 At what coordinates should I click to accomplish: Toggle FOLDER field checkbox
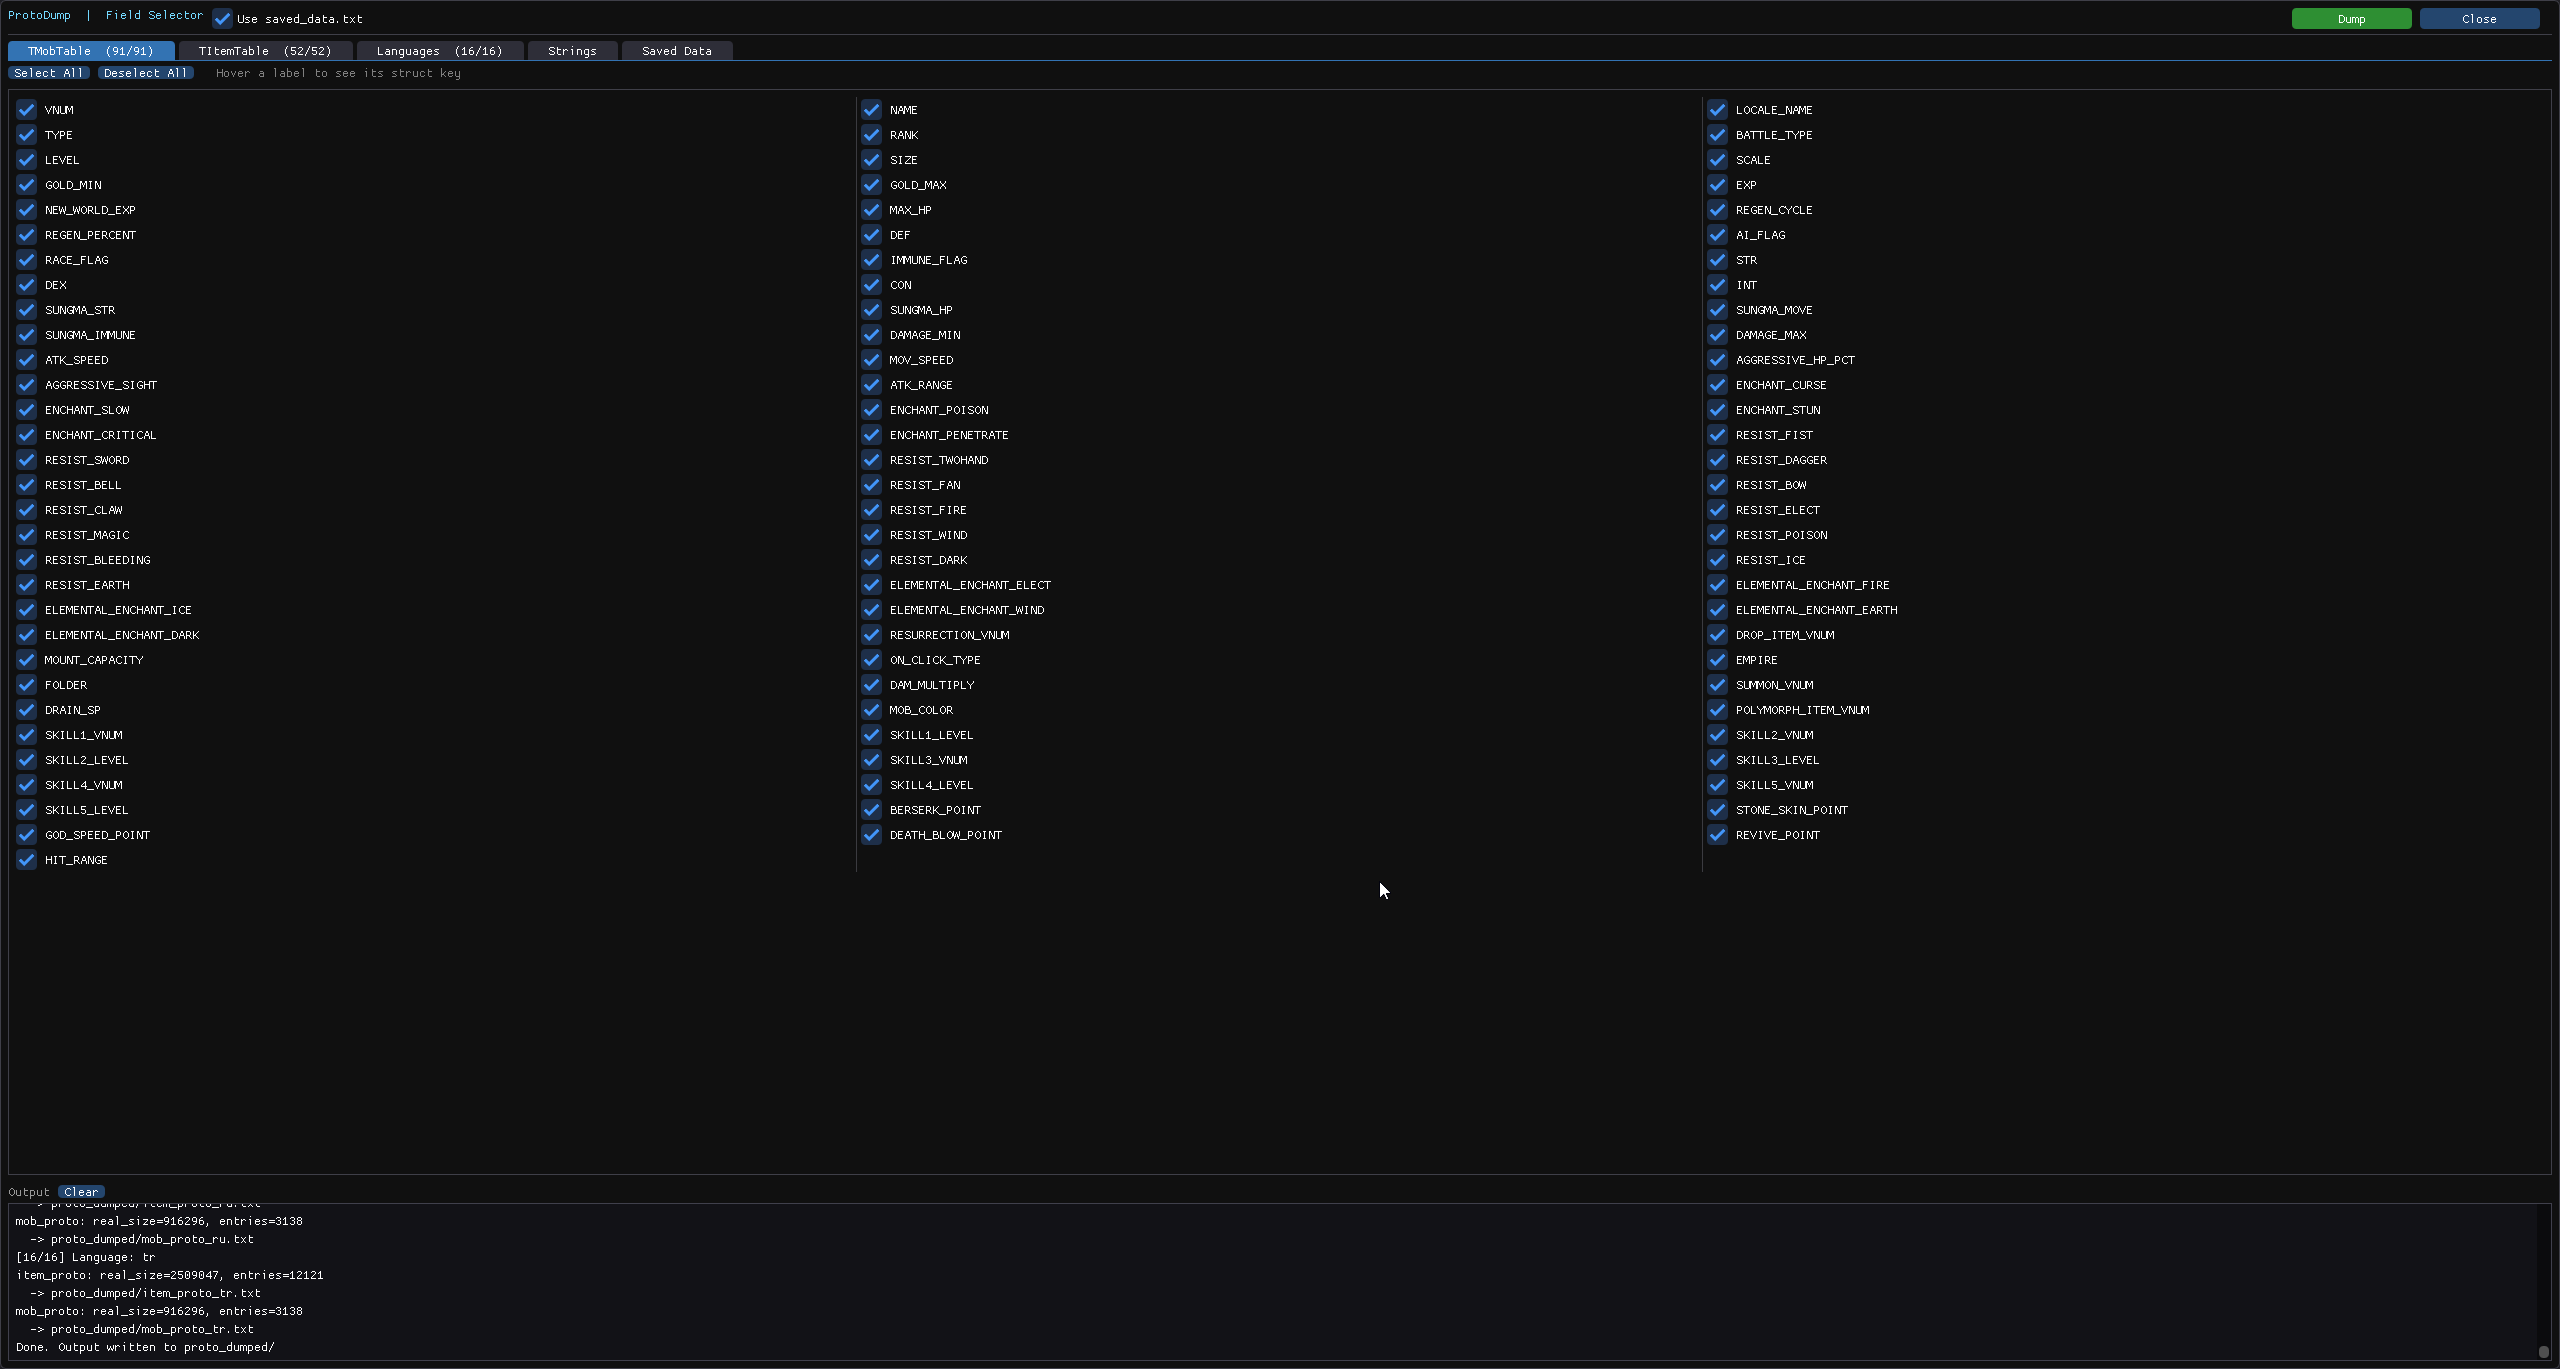point(27,685)
